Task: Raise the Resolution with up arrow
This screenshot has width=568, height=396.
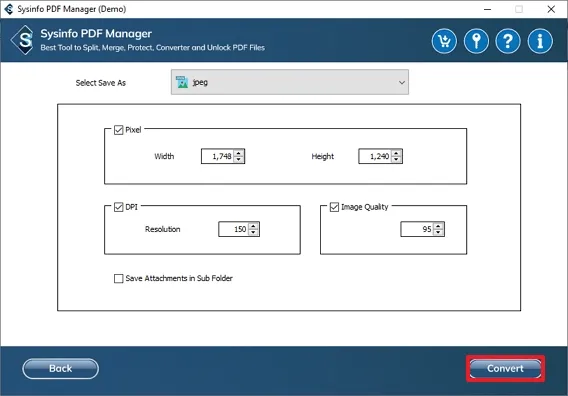Action: (x=254, y=226)
